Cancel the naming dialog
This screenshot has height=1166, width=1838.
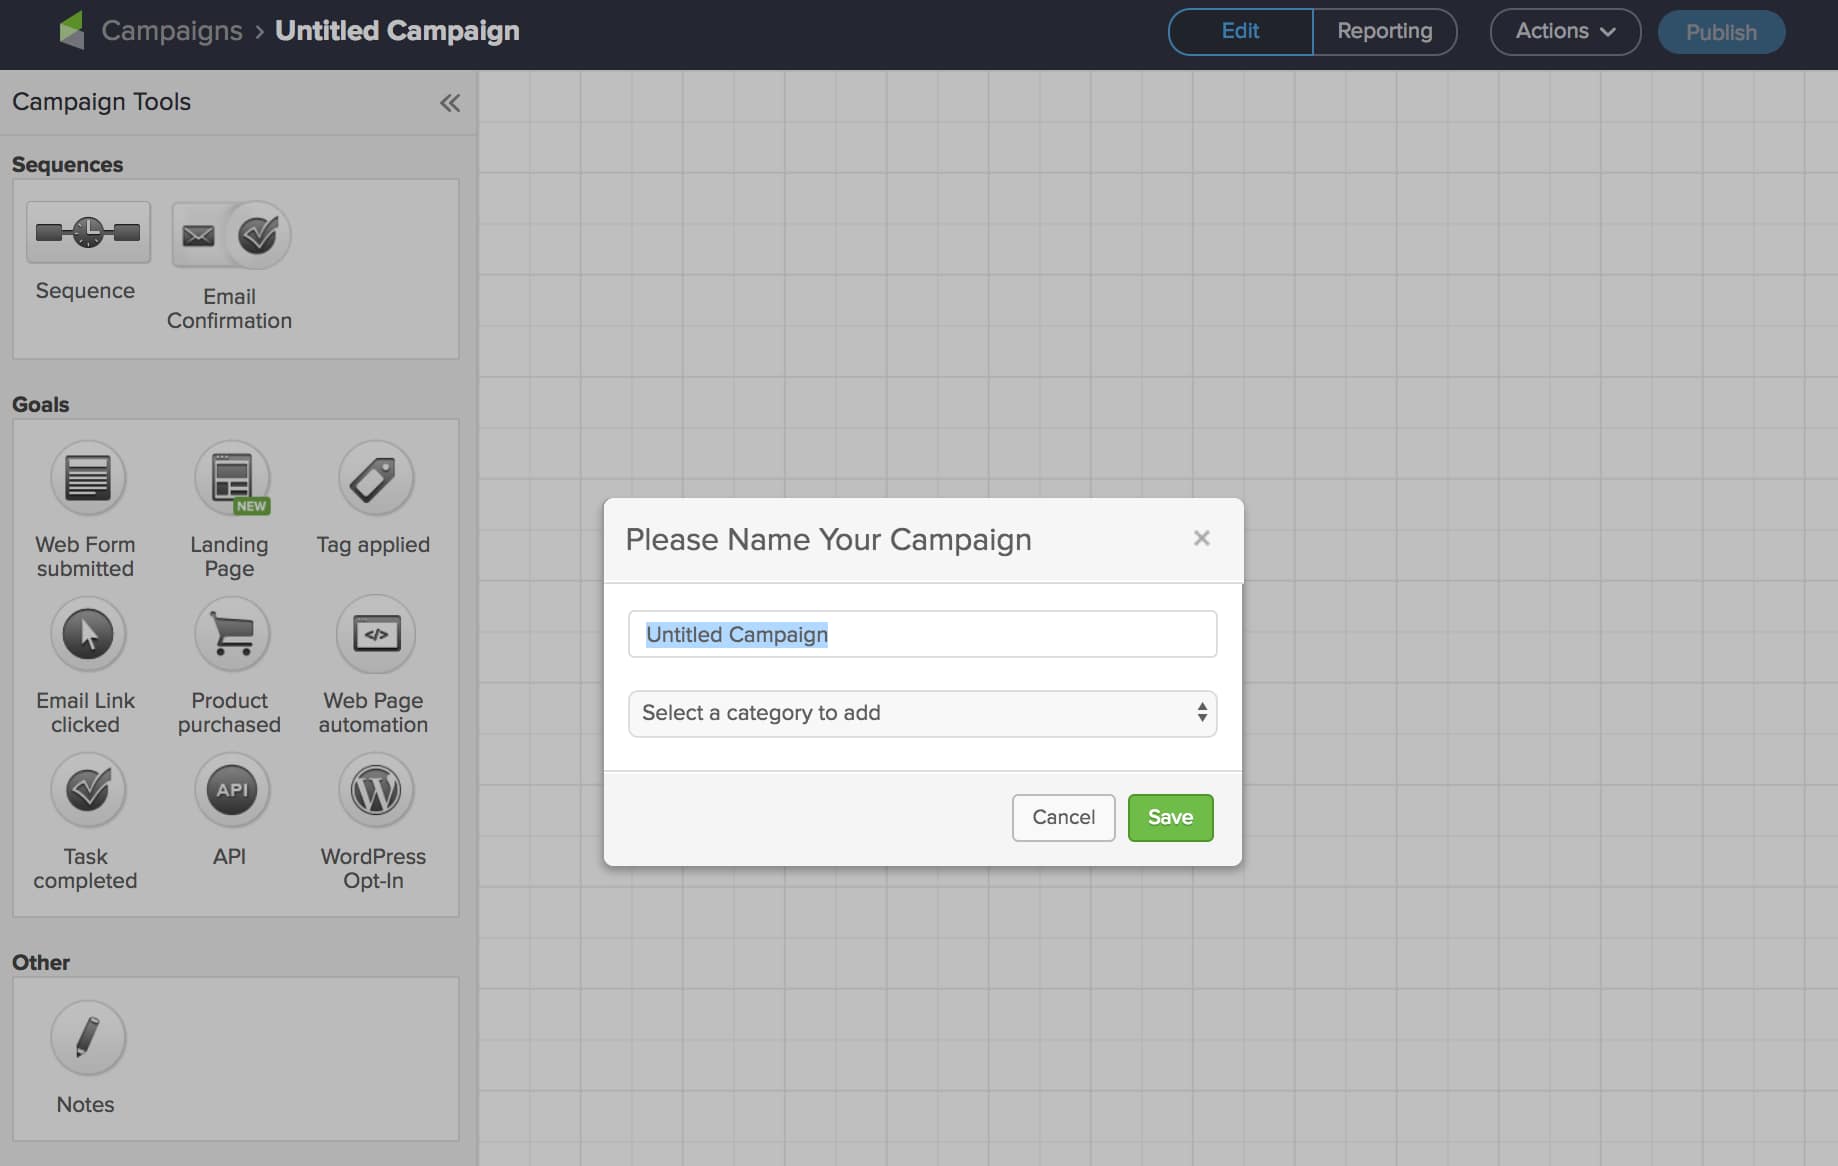(x=1063, y=817)
